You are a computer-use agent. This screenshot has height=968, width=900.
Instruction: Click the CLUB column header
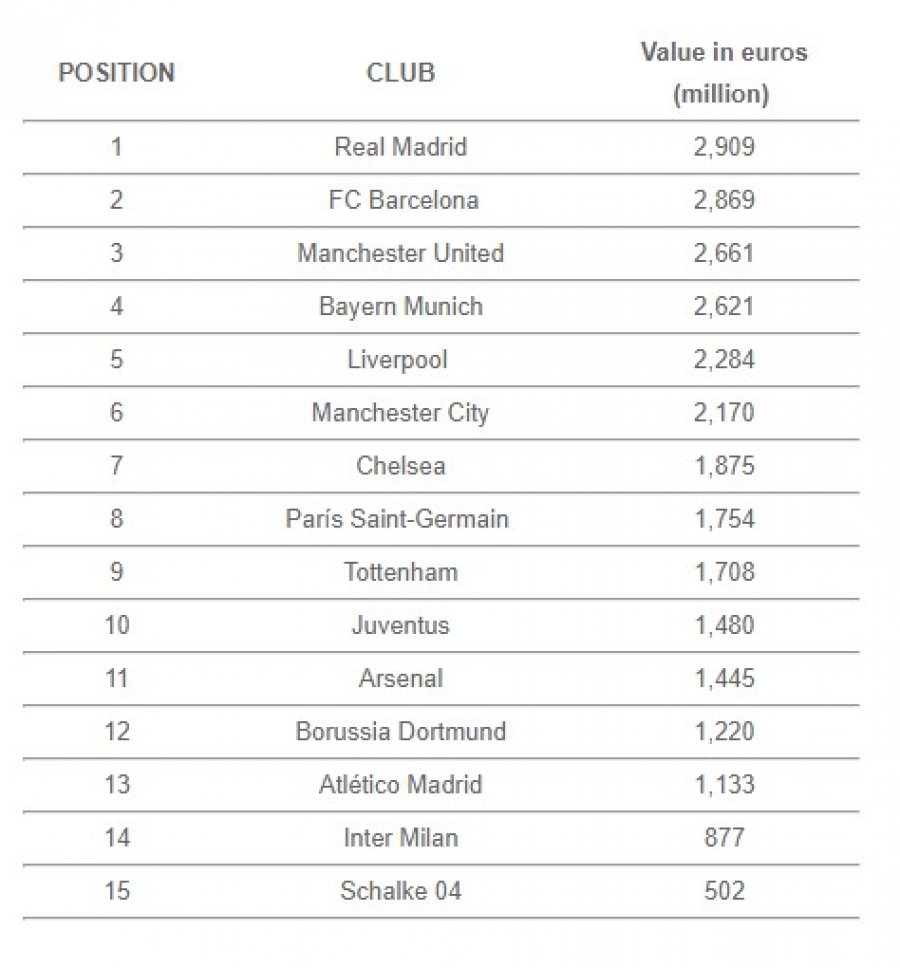point(401,73)
